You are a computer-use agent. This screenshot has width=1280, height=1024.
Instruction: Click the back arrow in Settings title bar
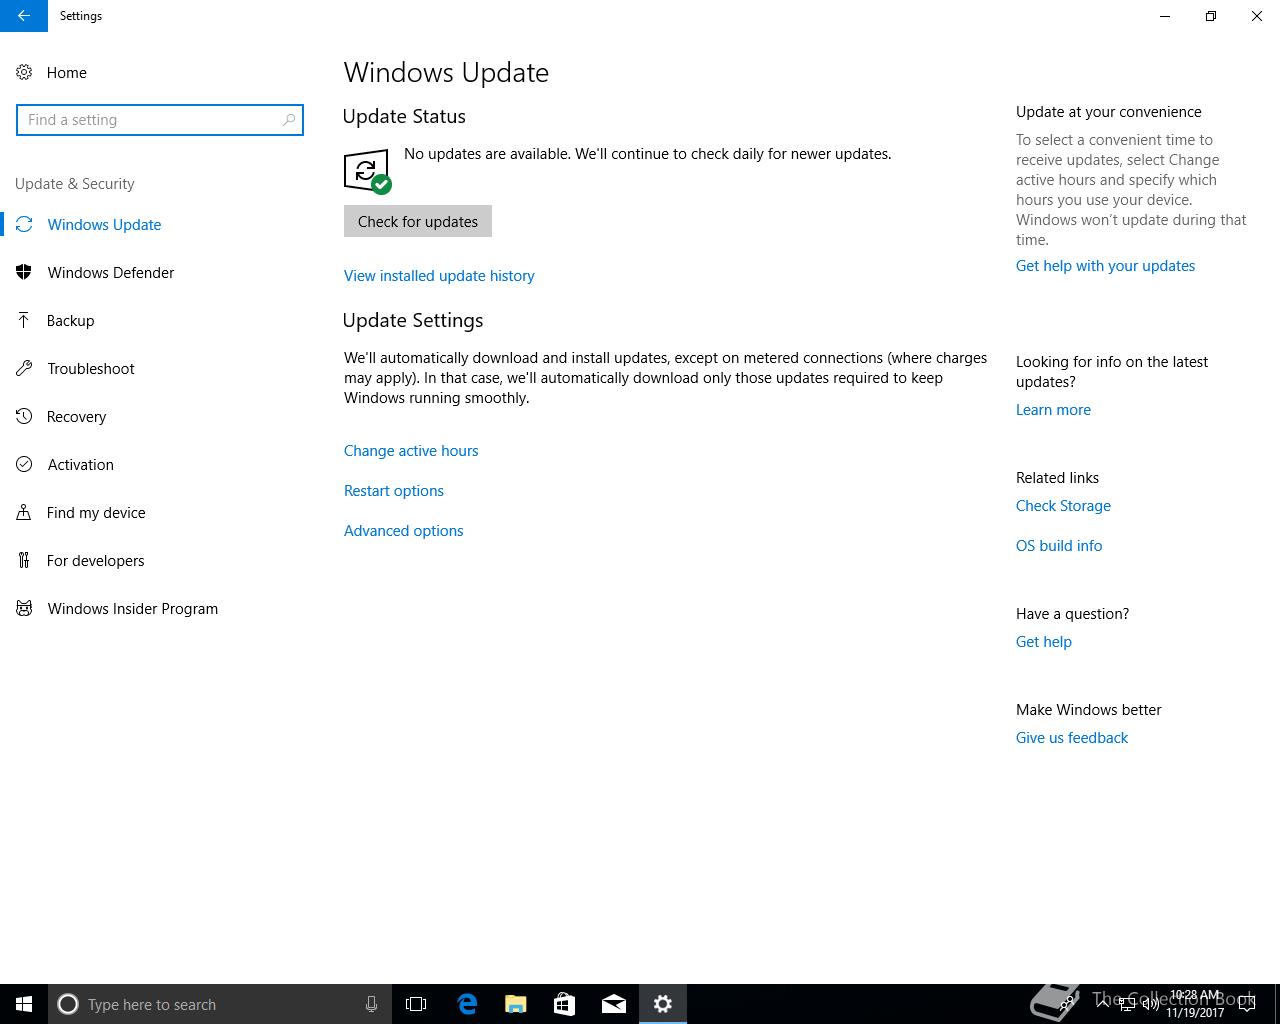click(24, 16)
